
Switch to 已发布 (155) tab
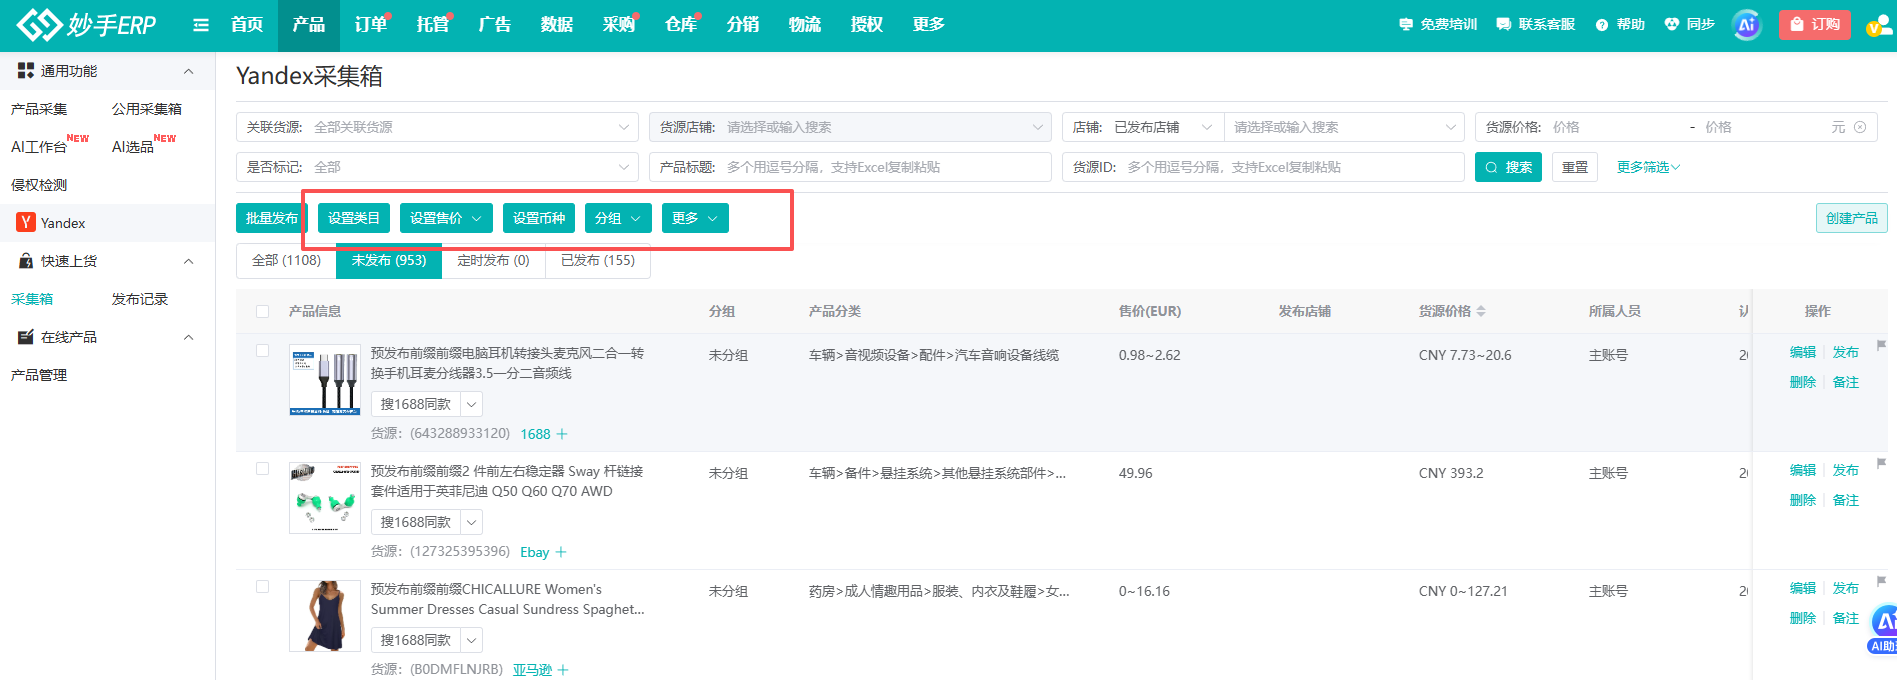[598, 260]
